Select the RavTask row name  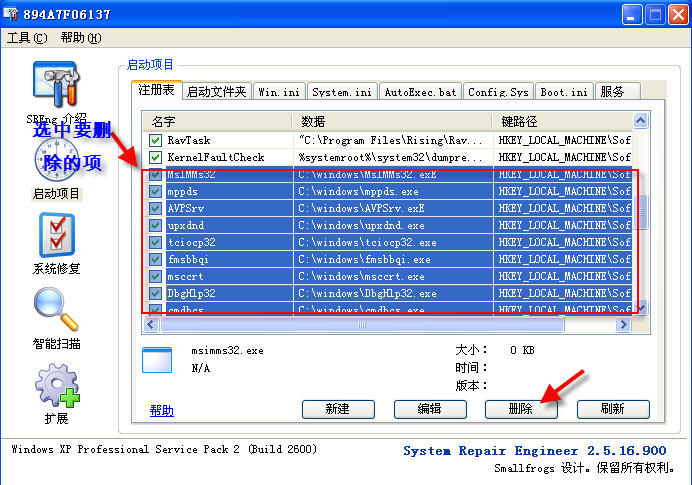point(189,140)
